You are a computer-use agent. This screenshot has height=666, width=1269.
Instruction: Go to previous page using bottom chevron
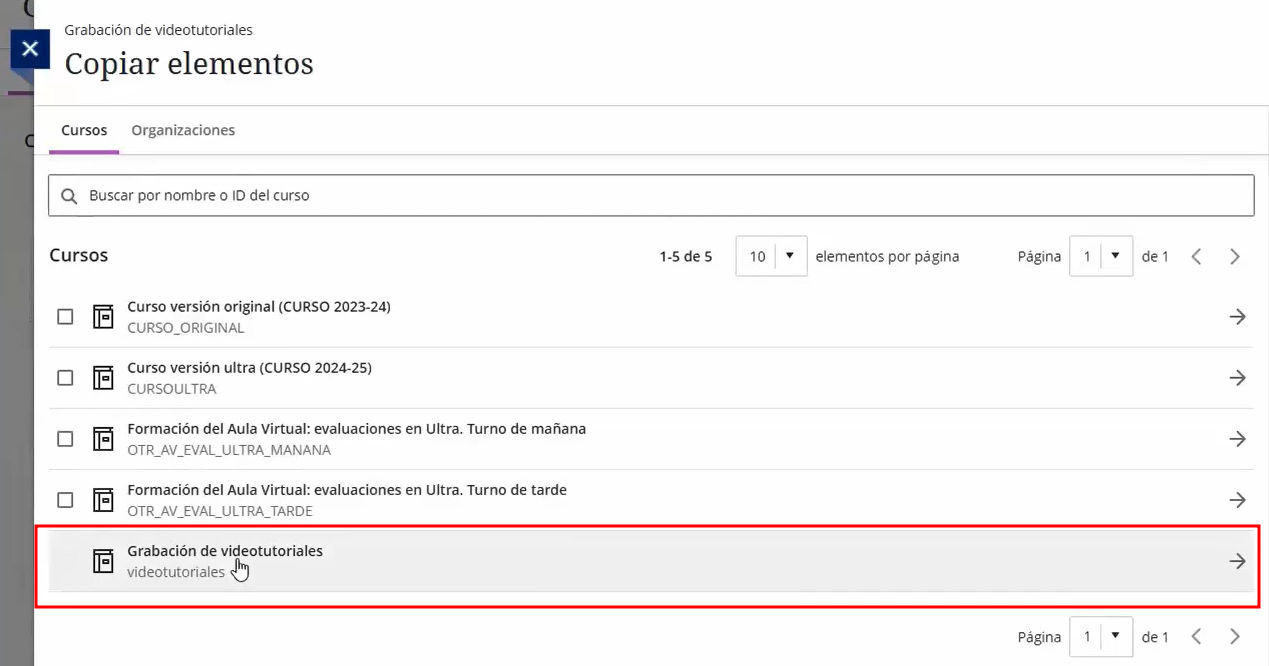click(1196, 636)
